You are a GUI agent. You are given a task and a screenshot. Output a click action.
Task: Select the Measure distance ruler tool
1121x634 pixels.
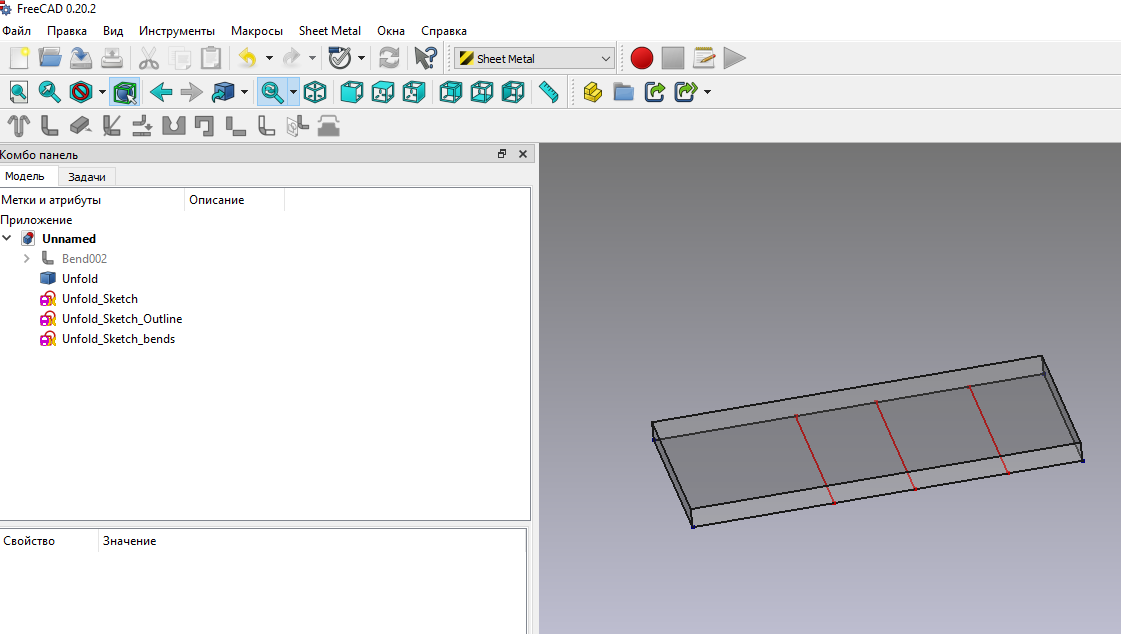point(548,93)
